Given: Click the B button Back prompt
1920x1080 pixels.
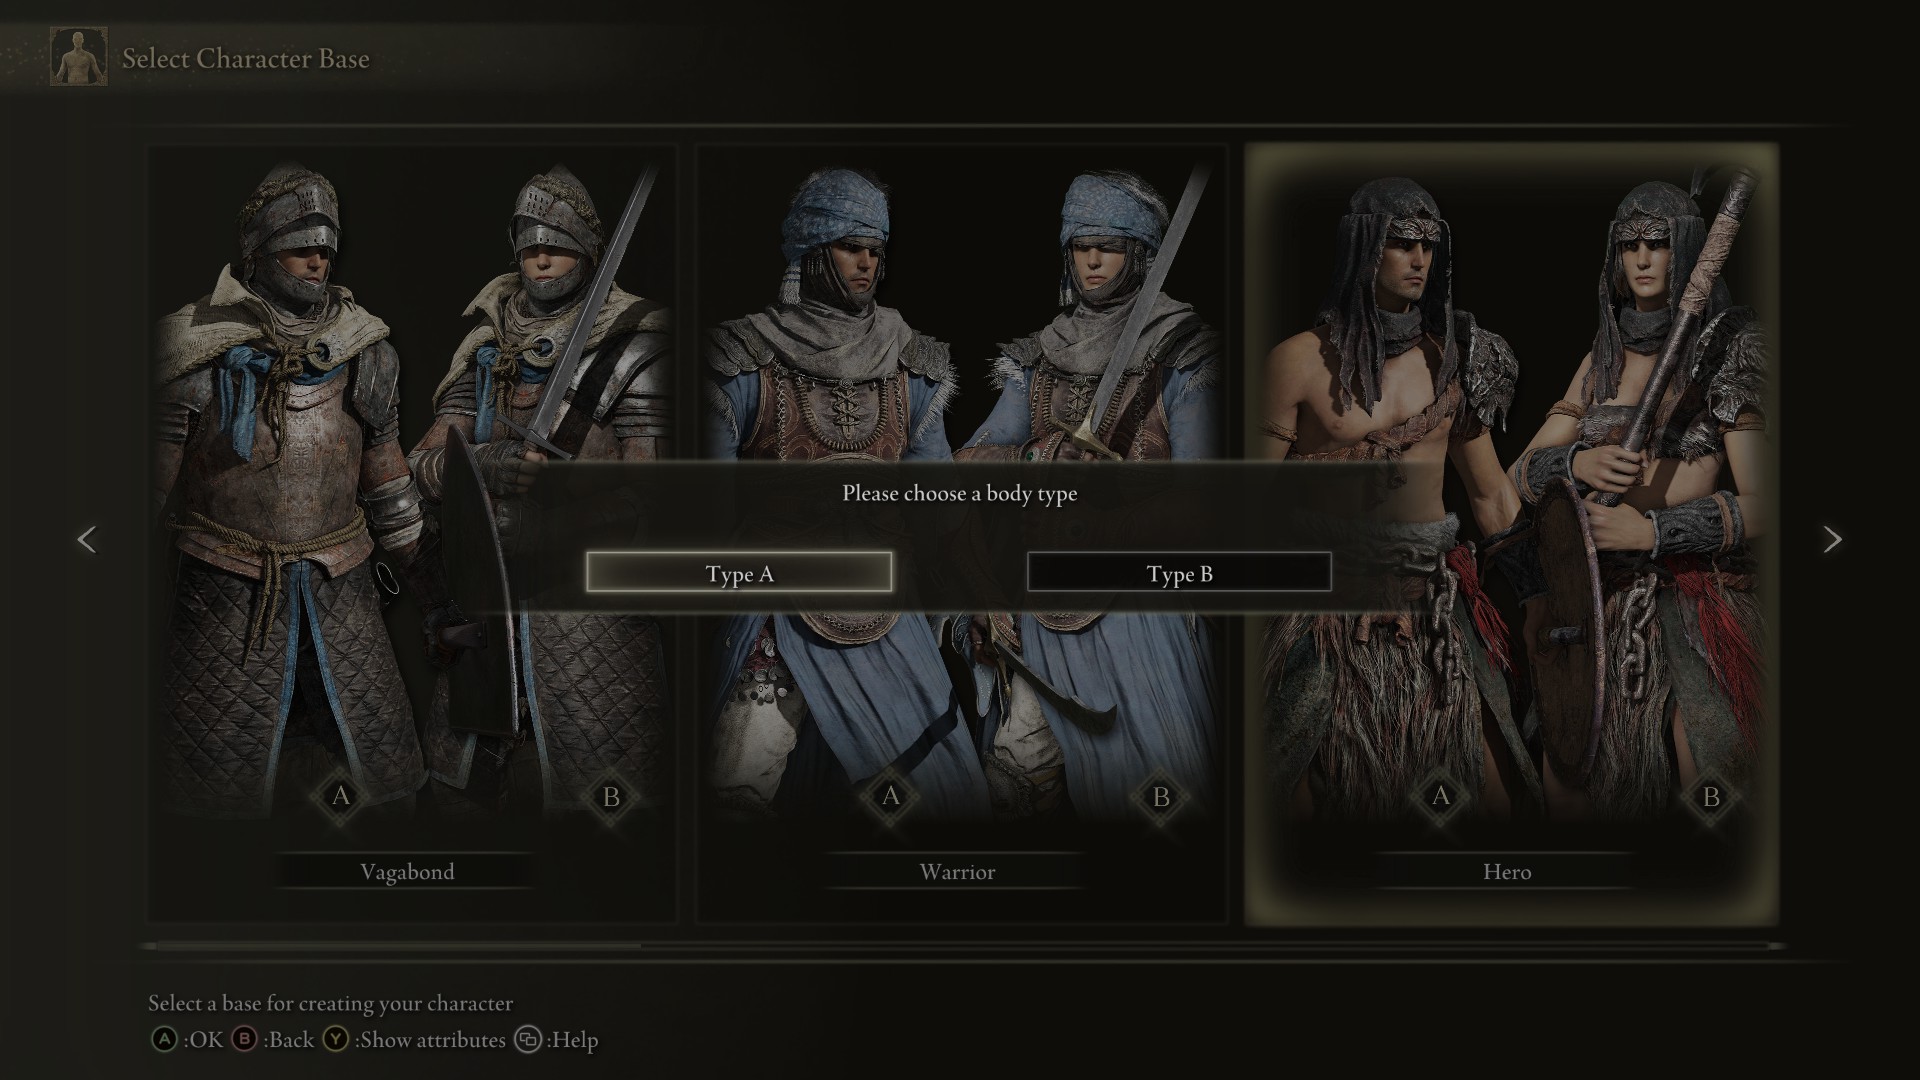Looking at the screenshot, I should pos(273,1040).
